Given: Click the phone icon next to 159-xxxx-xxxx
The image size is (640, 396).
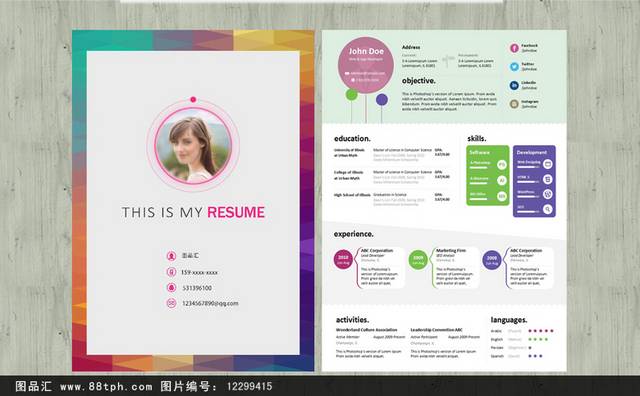Looking at the screenshot, I should pyautogui.click(x=171, y=272).
